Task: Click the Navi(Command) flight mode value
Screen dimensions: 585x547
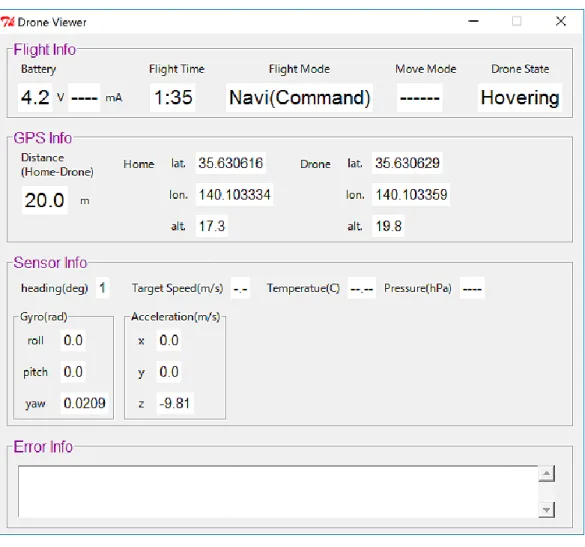Action: click(x=299, y=98)
